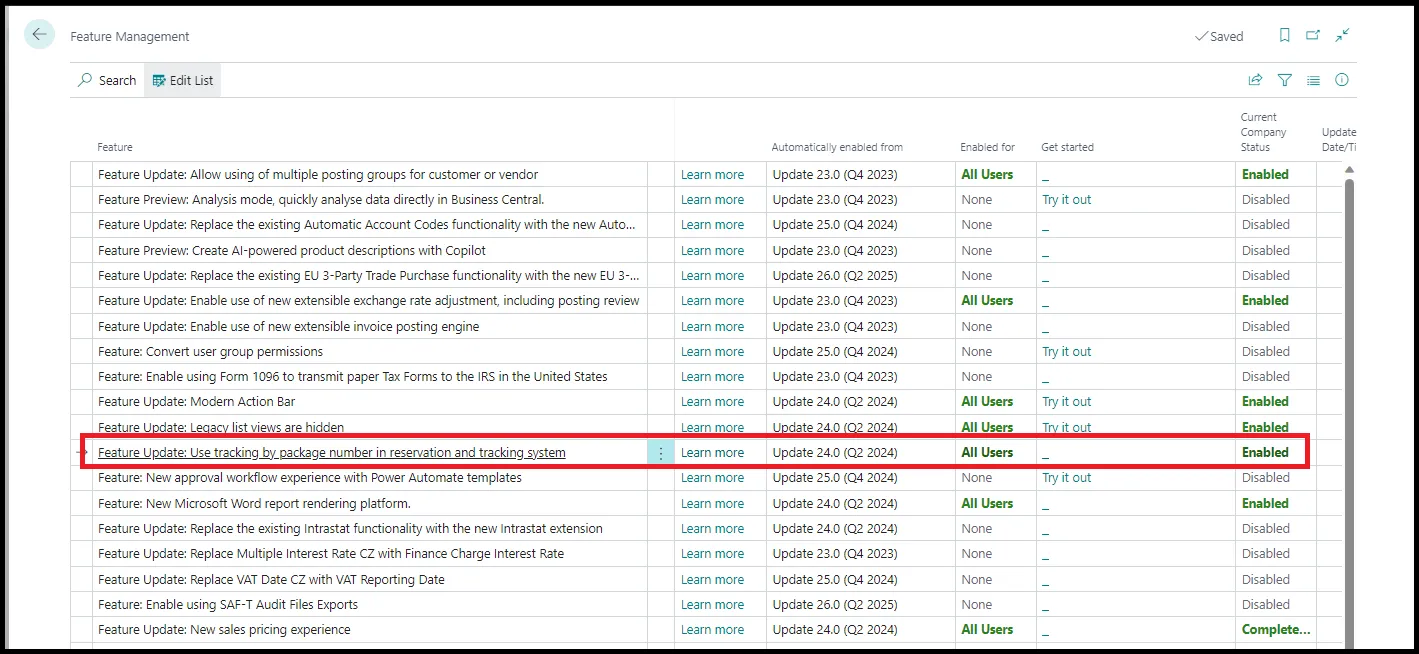Select the extensible exchange rate adjustment feature row

click(x=369, y=301)
